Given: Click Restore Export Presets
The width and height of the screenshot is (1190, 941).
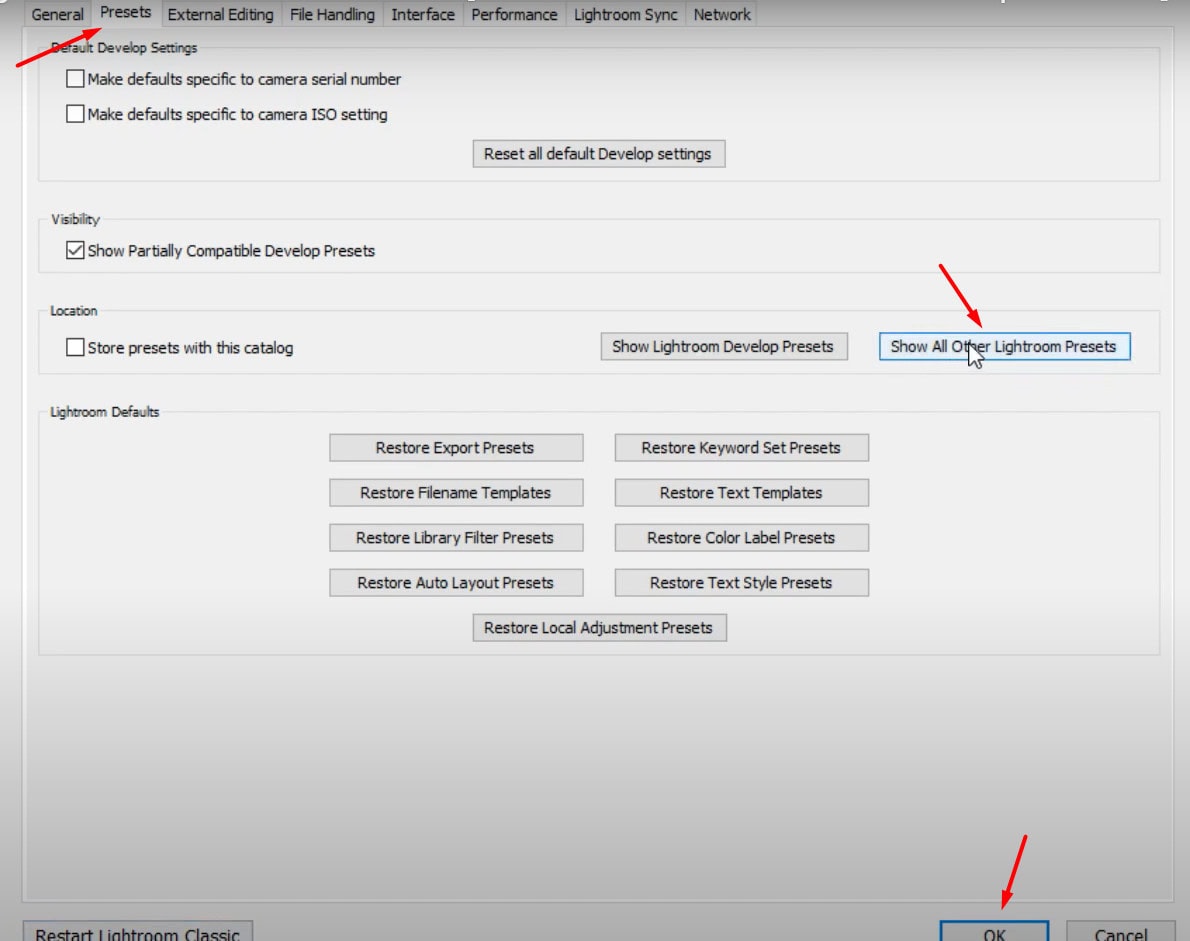Looking at the screenshot, I should click(x=455, y=448).
